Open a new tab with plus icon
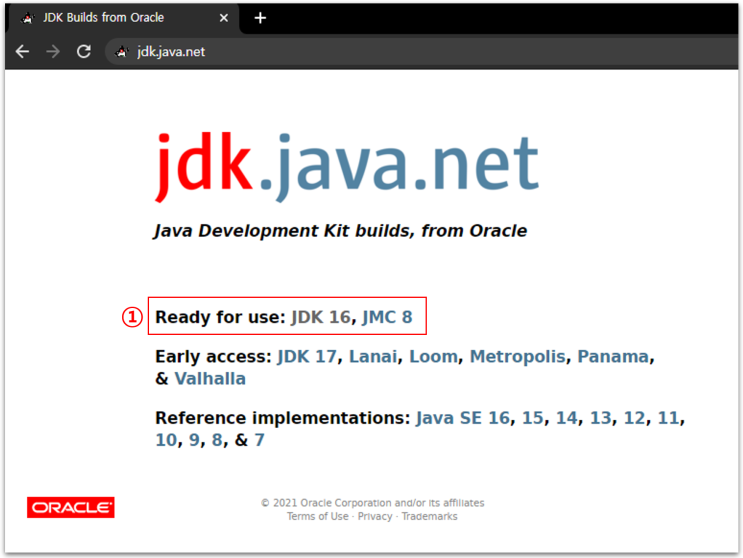The height and width of the screenshot is (558, 743). [260, 18]
